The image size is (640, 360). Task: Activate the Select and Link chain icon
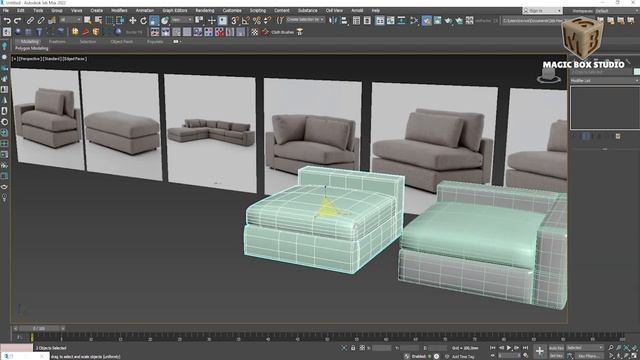coord(30,20)
